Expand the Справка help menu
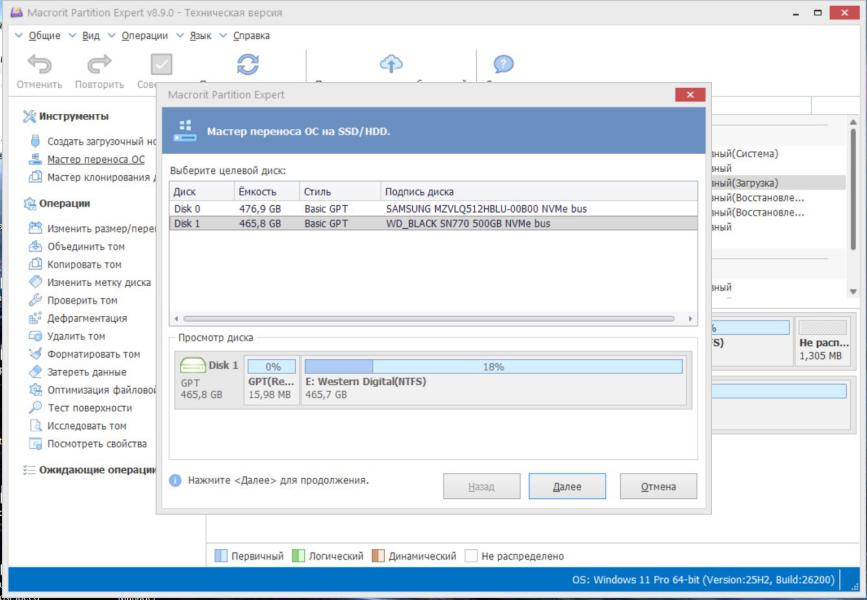Viewport: 867px width, 600px height. click(250, 36)
